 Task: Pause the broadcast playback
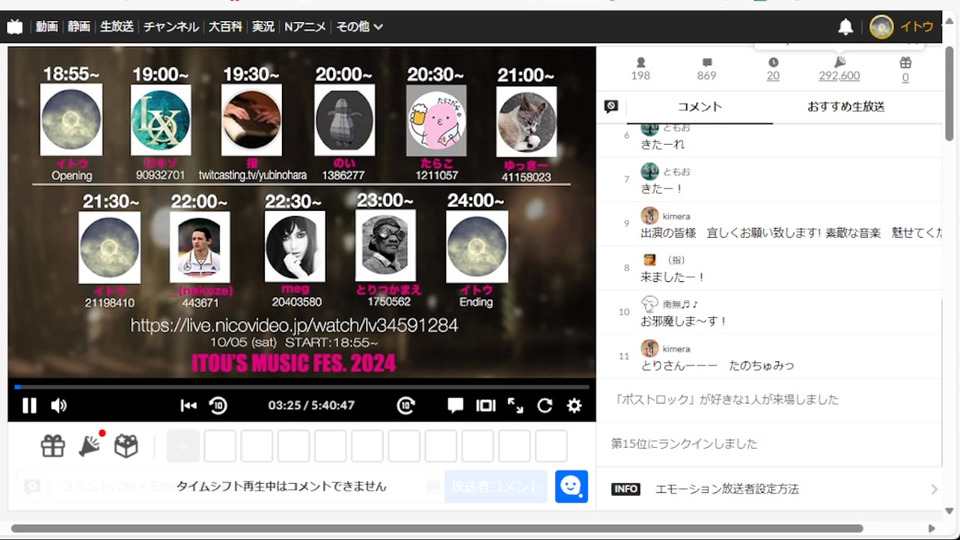point(29,405)
